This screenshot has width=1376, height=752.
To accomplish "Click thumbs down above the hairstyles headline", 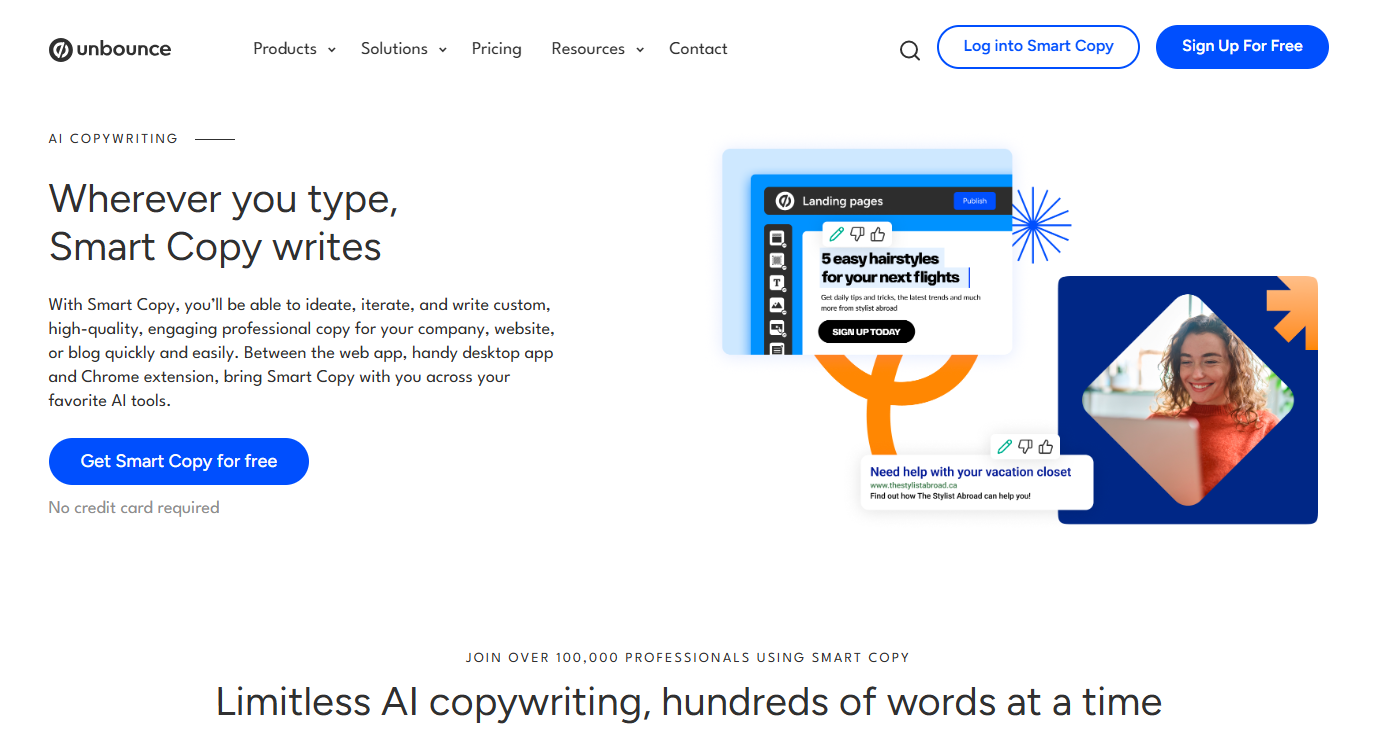I will (x=857, y=234).
